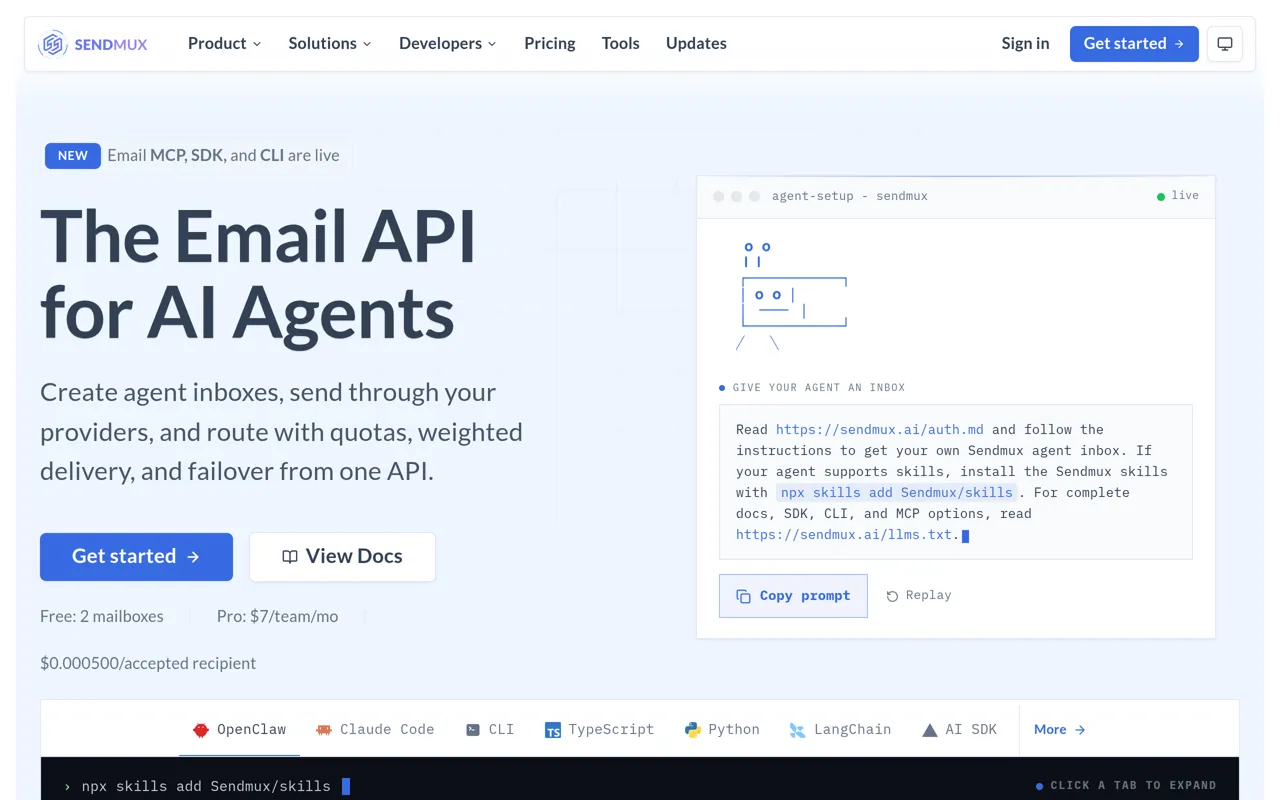
Task: Click the LangChain icon
Action: click(797, 730)
